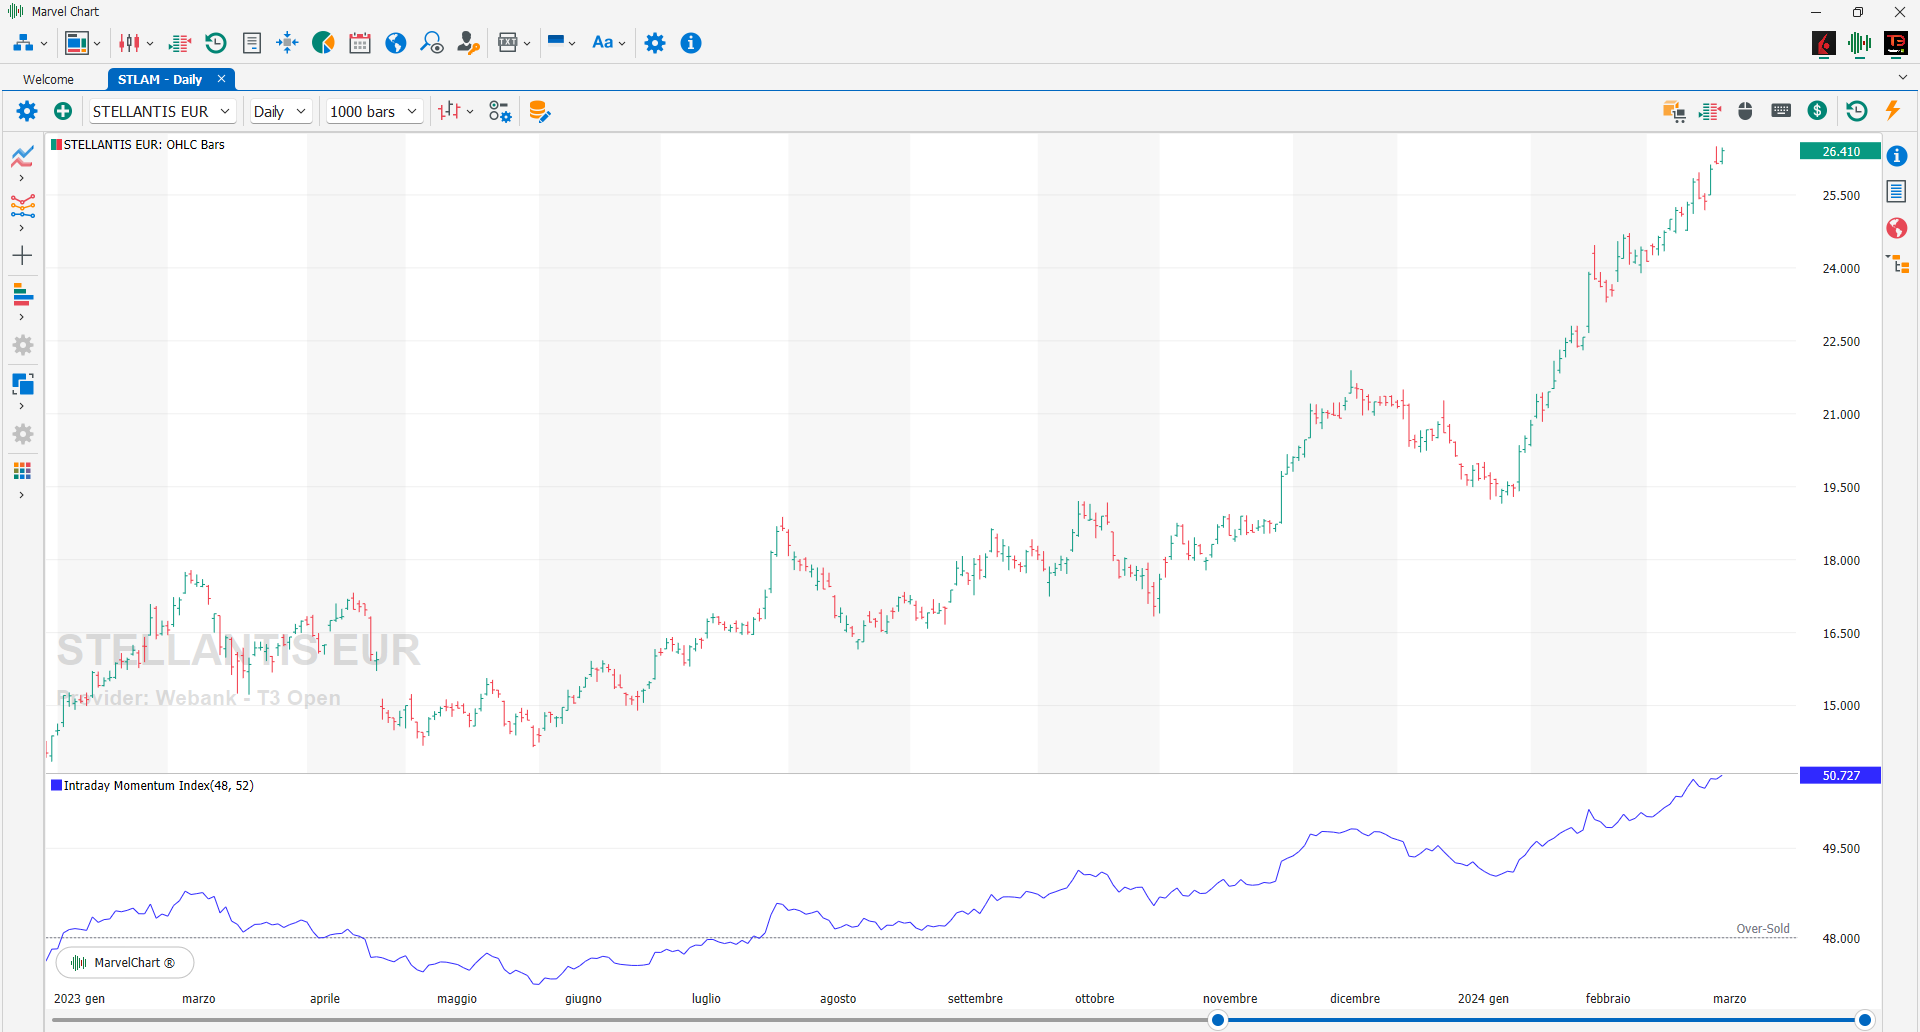Expand chevron under the colored grid icon

[21, 495]
